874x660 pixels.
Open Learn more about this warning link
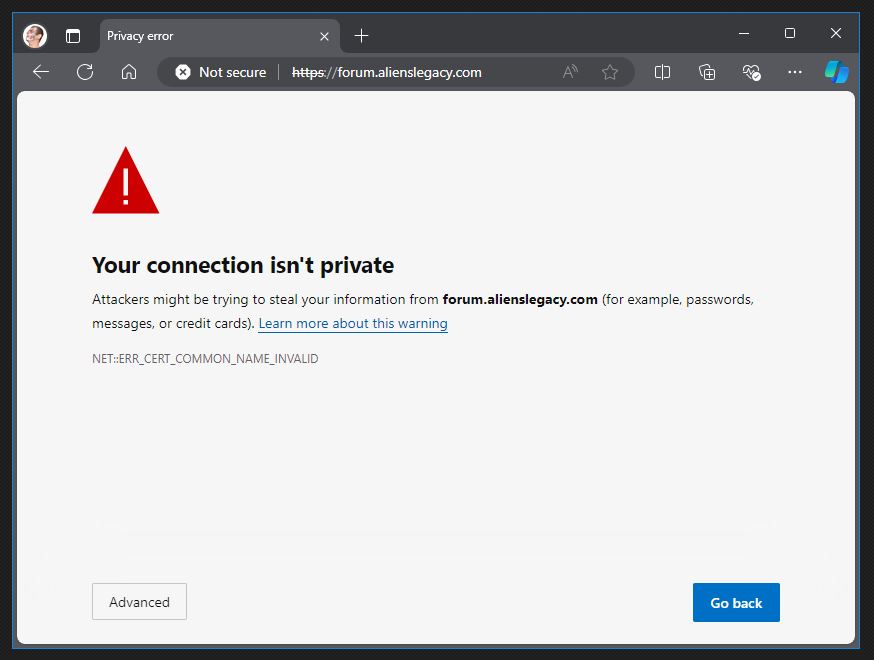(352, 324)
